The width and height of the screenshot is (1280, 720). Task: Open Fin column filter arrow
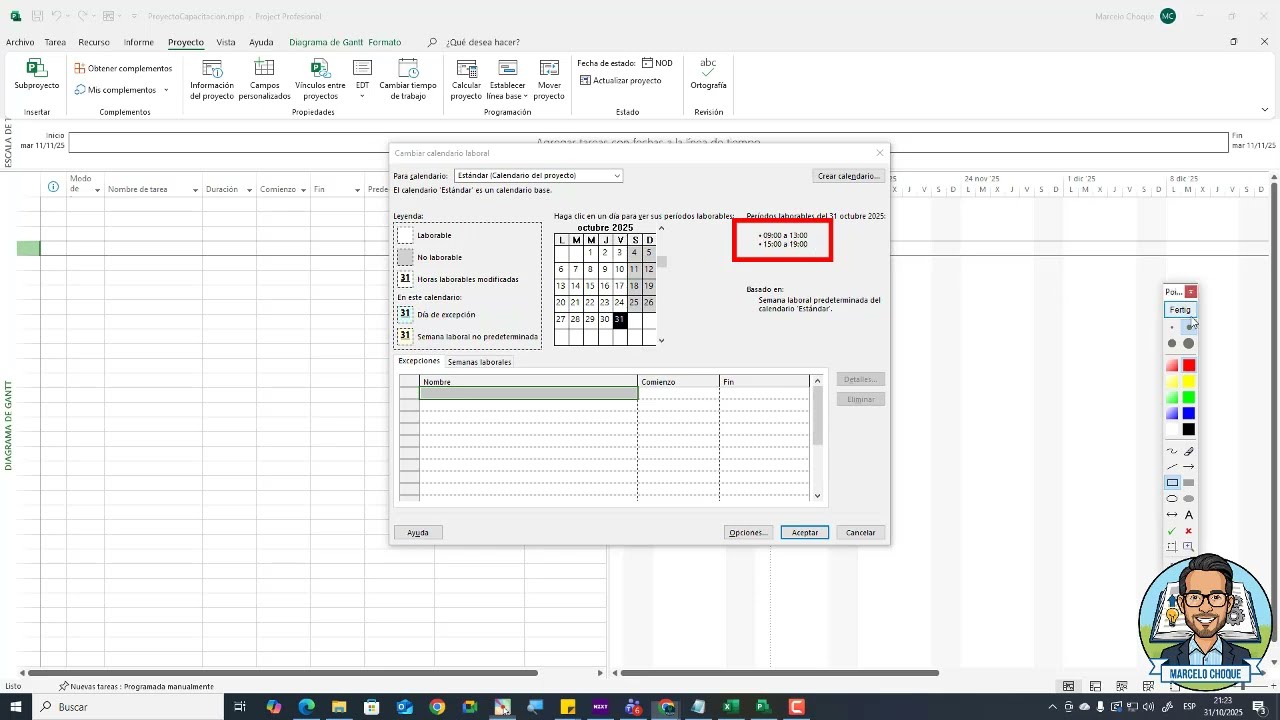pyautogui.click(x=357, y=190)
